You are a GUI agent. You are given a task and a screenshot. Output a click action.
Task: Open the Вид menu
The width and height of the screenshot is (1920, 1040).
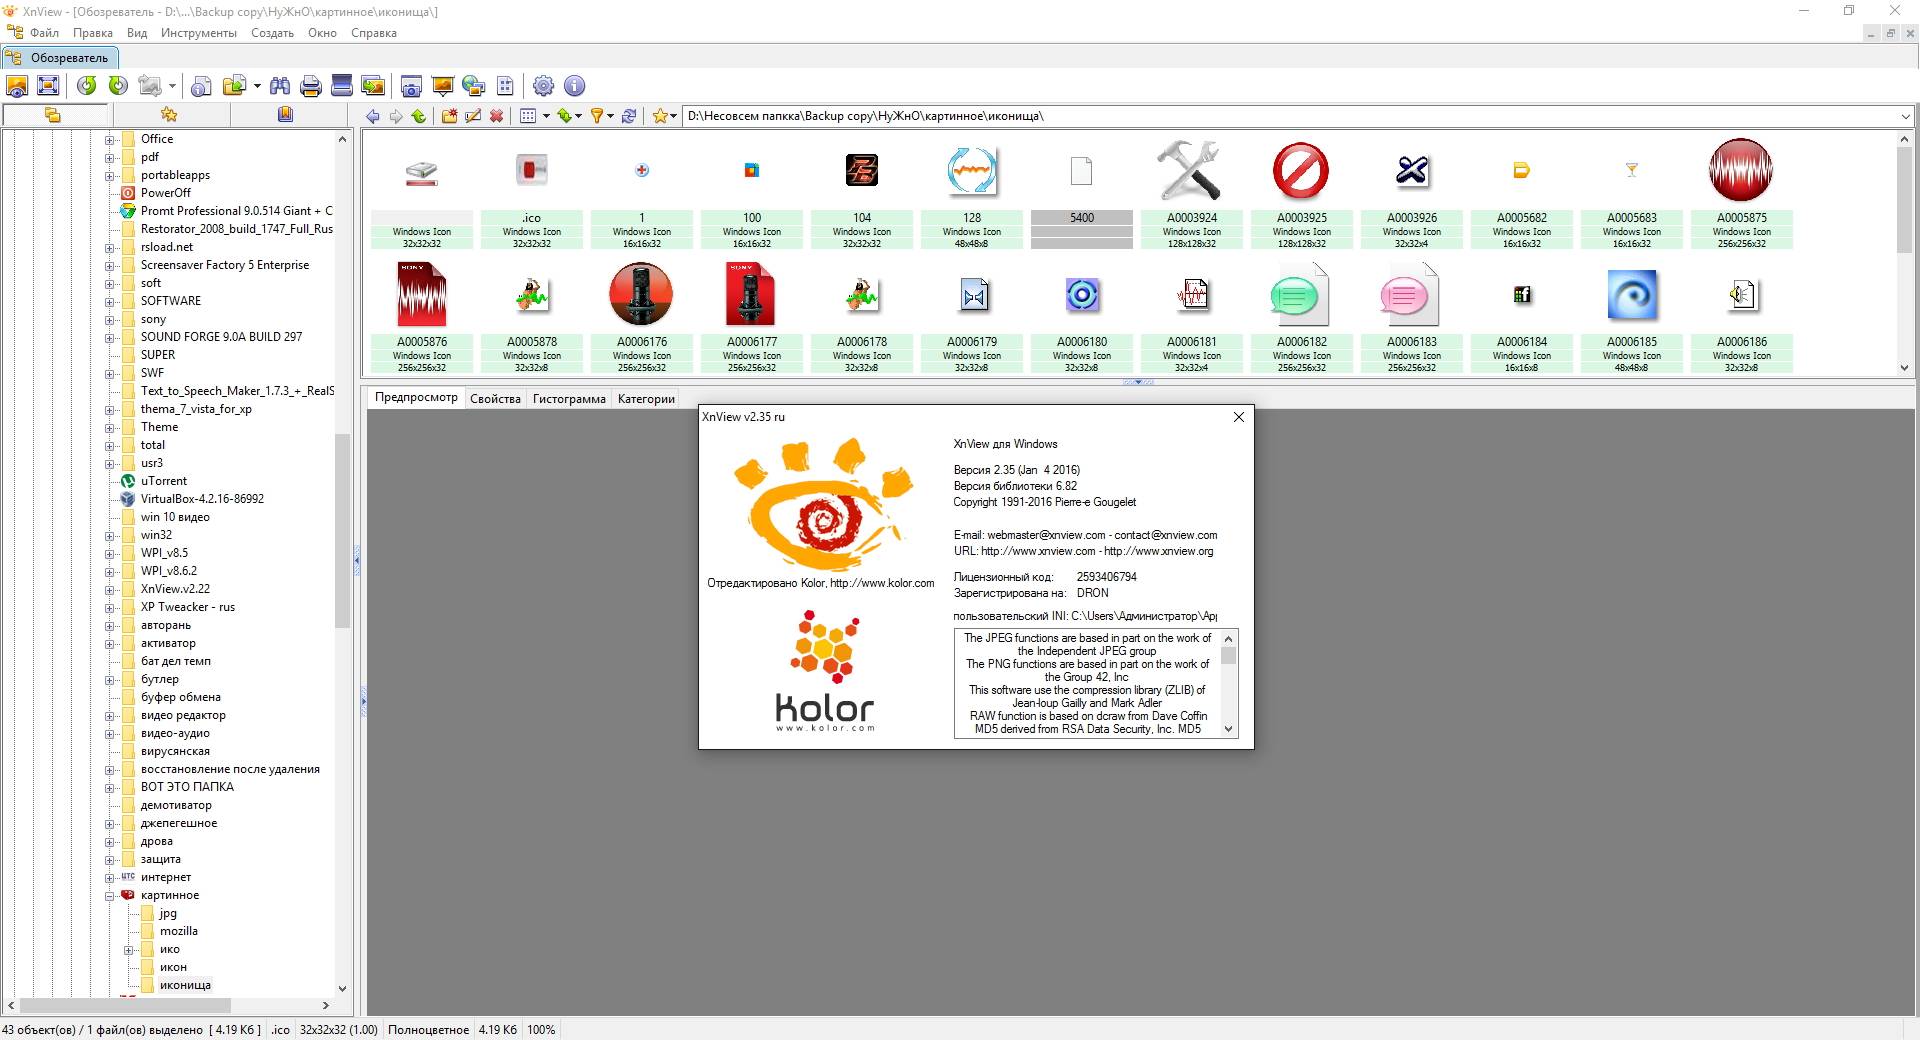point(137,33)
